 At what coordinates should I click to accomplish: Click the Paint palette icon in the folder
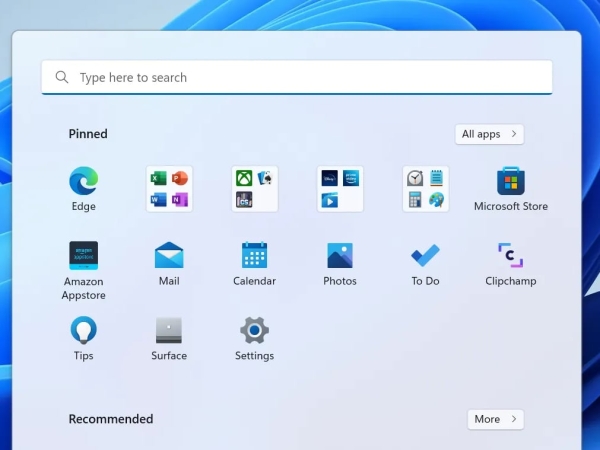436,200
